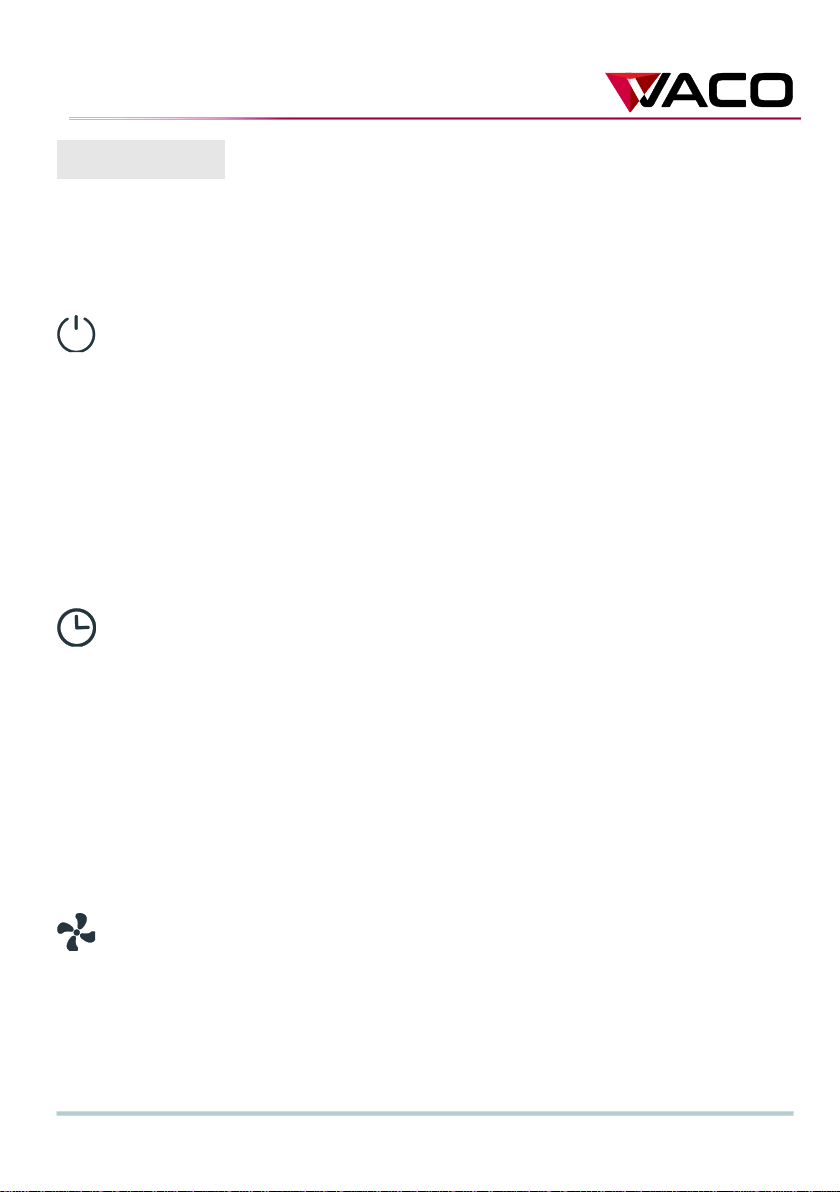
Task: Select the empty gray heading box
Action: click(x=141, y=159)
